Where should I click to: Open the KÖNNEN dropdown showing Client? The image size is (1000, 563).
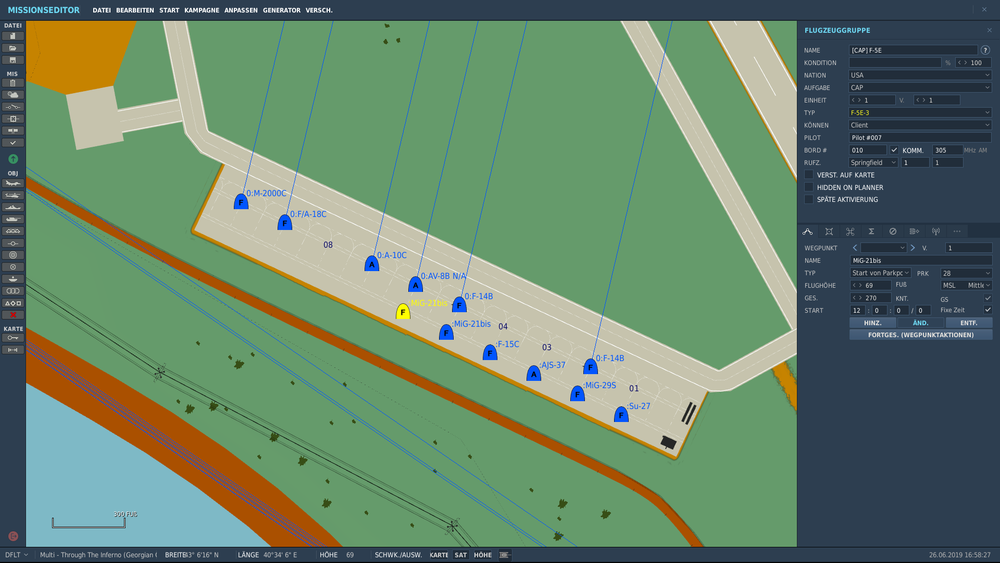coord(920,125)
